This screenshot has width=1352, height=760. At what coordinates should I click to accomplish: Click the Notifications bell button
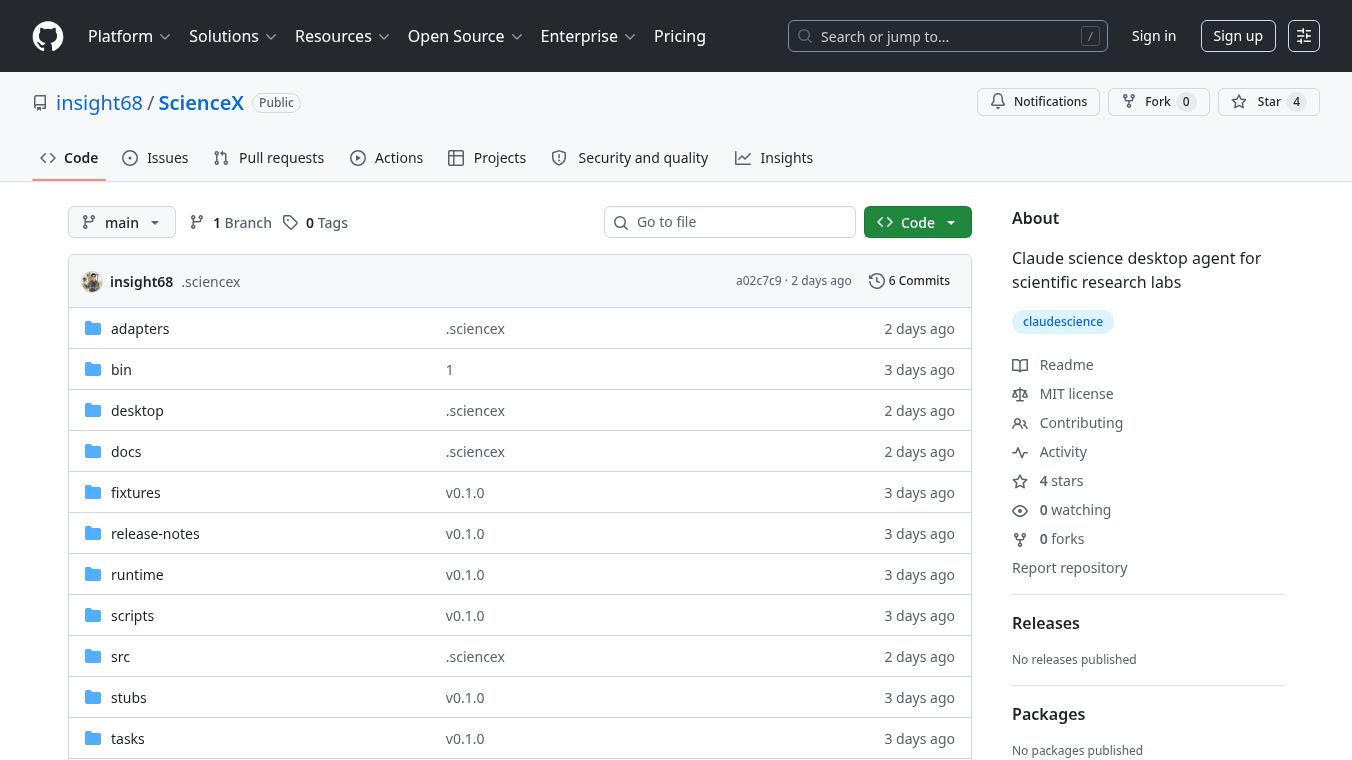coord(1039,102)
